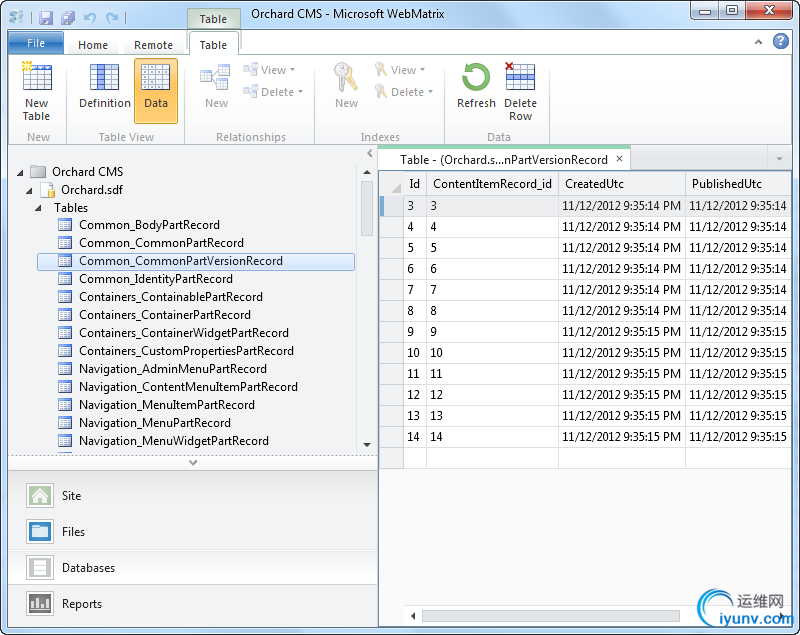Select Common_CommonPartRecord table
Image resolution: width=800 pixels, height=635 pixels.
[x=161, y=243]
